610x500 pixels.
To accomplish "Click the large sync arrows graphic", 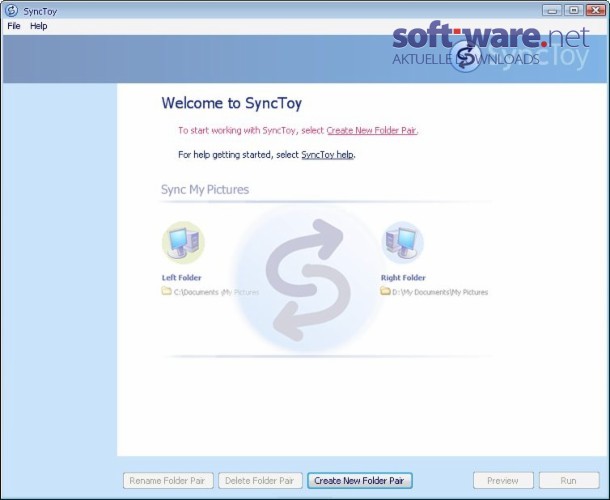I will 308,279.
